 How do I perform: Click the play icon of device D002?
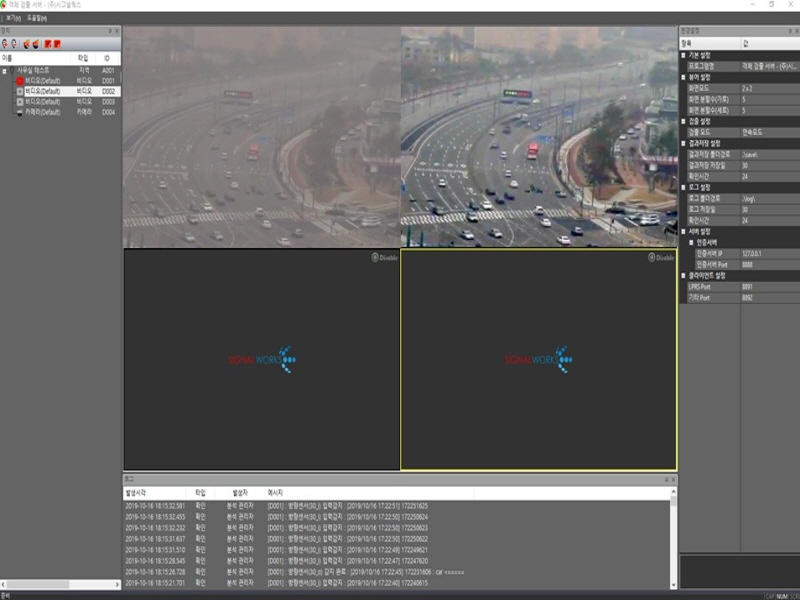pyautogui.click(x=20, y=91)
